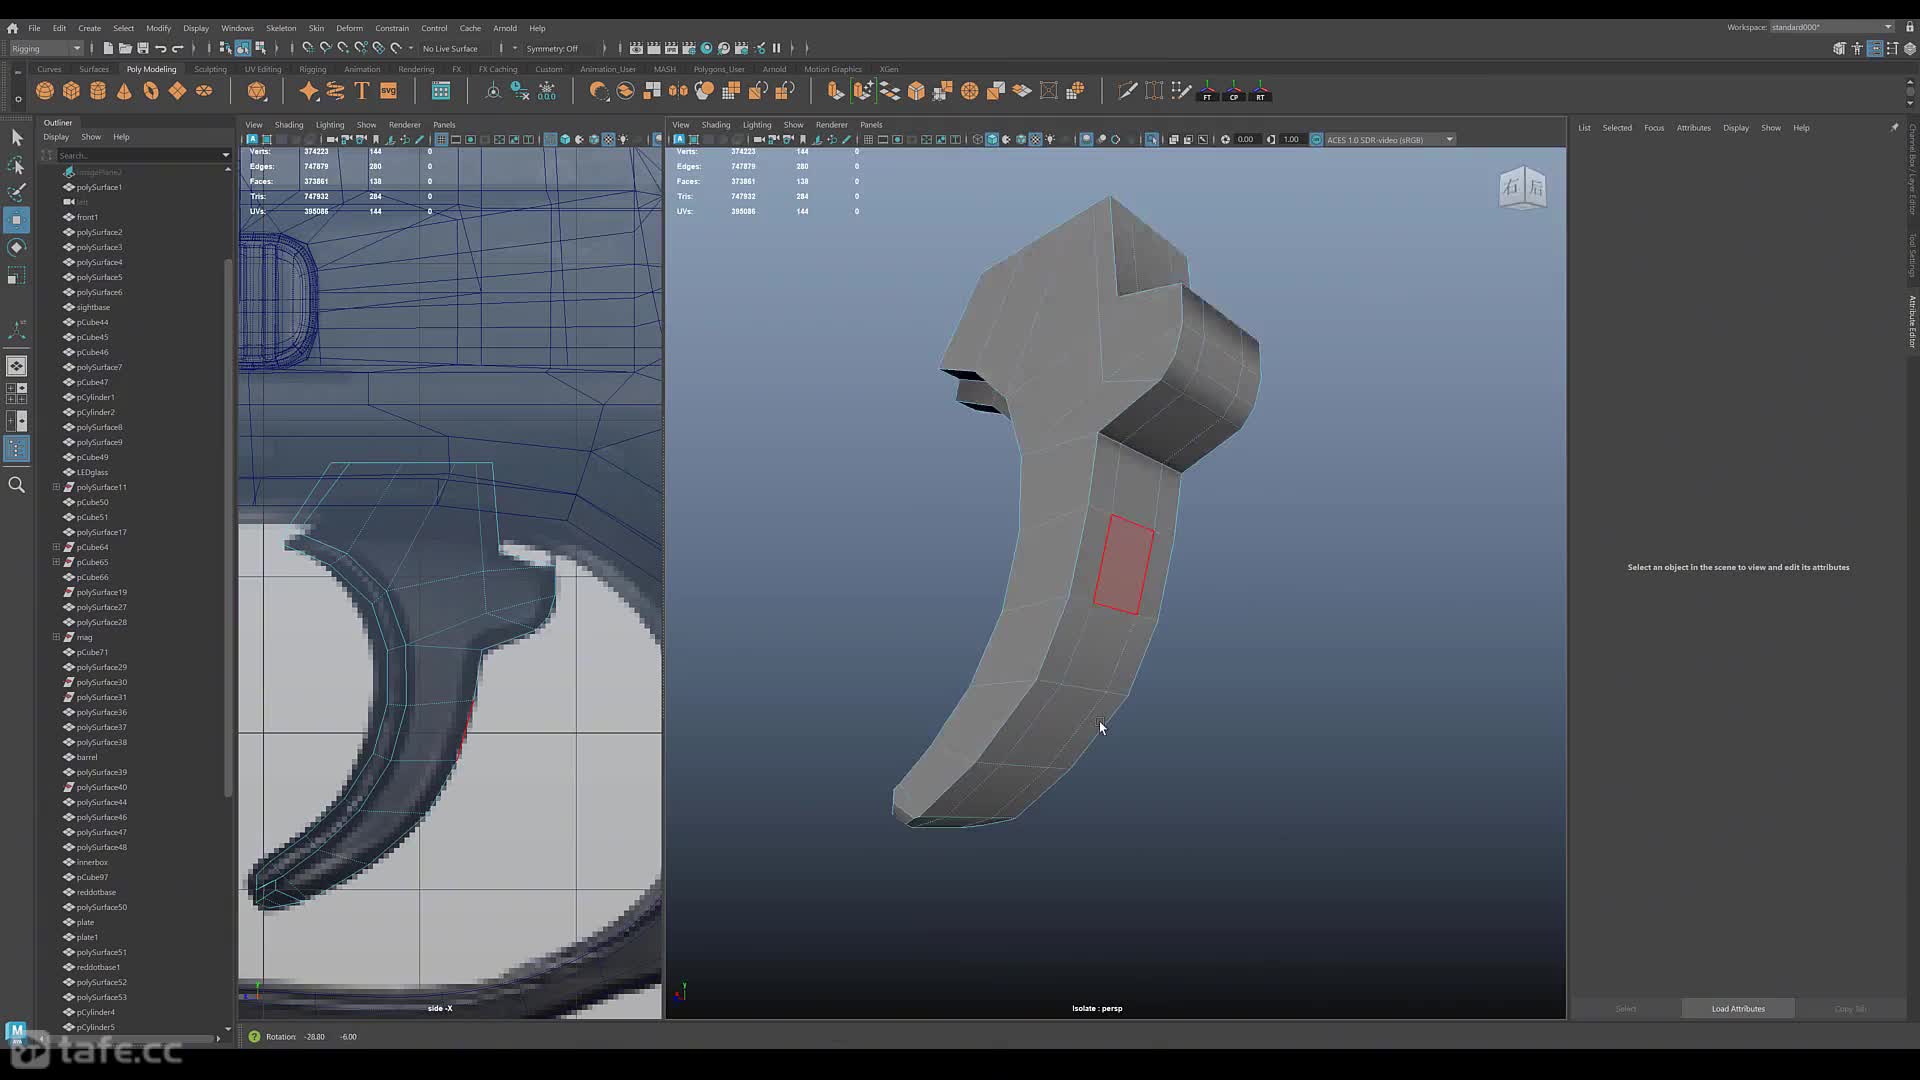This screenshot has width=1920, height=1080.
Task: Toggle use all lights in persp viewport
Action: click(x=1050, y=139)
